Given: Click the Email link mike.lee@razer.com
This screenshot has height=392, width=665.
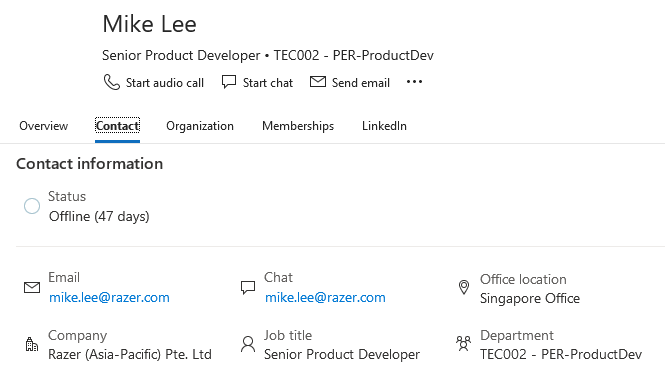Looking at the screenshot, I should (x=109, y=297).
